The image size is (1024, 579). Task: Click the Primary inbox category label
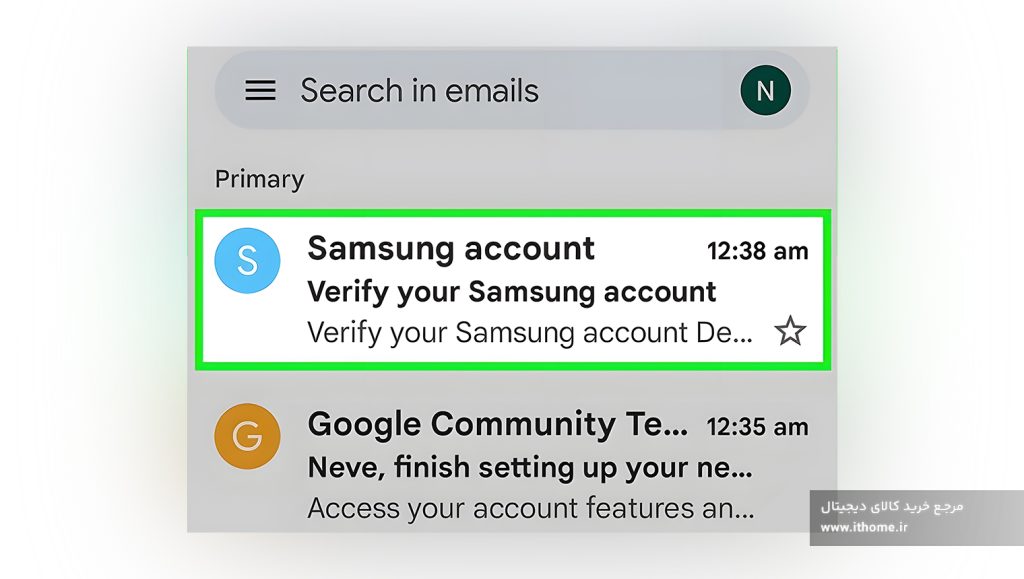pos(259,179)
